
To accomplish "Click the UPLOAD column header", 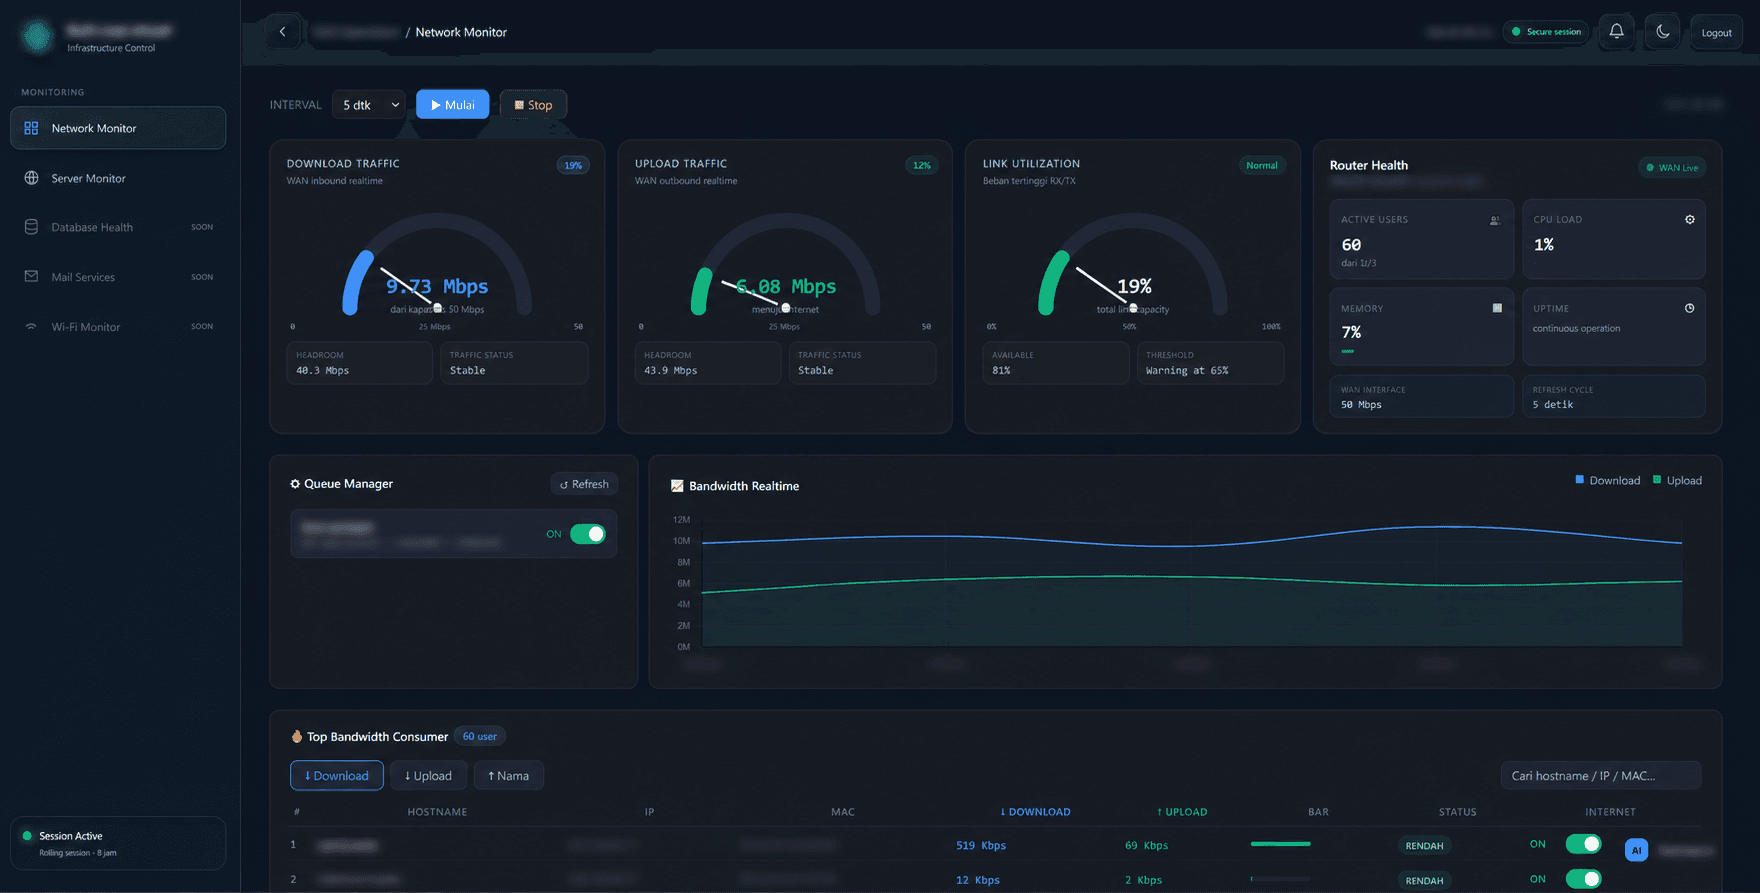I will click(1182, 812).
